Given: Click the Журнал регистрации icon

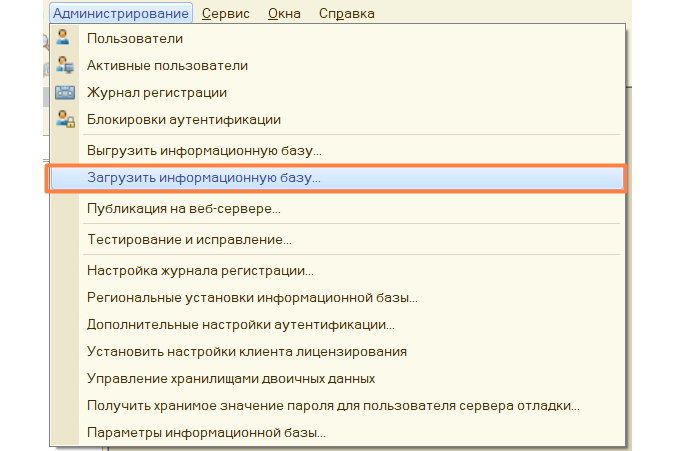Looking at the screenshot, I should pos(65,92).
